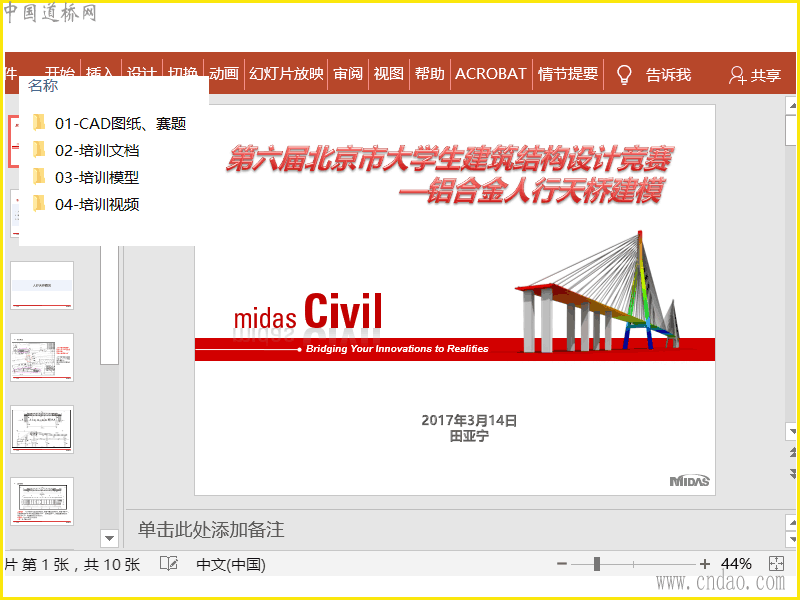Click the slide pane scroll down arrow
This screenshot has width=800, height=600.
(x=792, y=432)
